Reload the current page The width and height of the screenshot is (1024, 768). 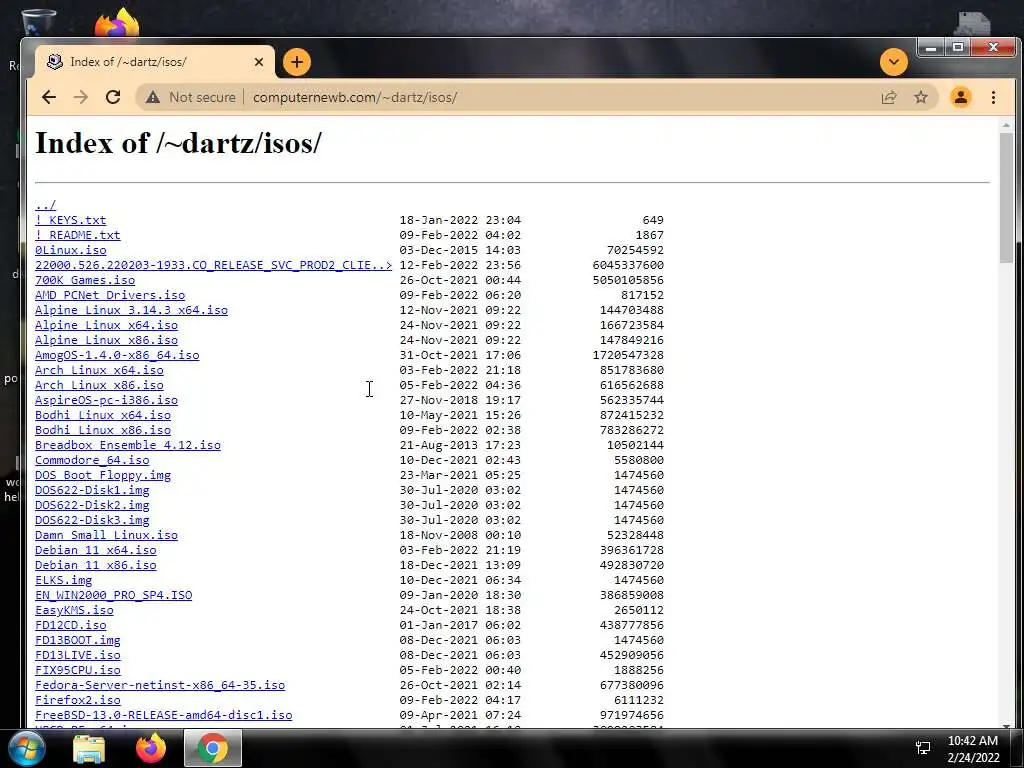tap(113, 97)
